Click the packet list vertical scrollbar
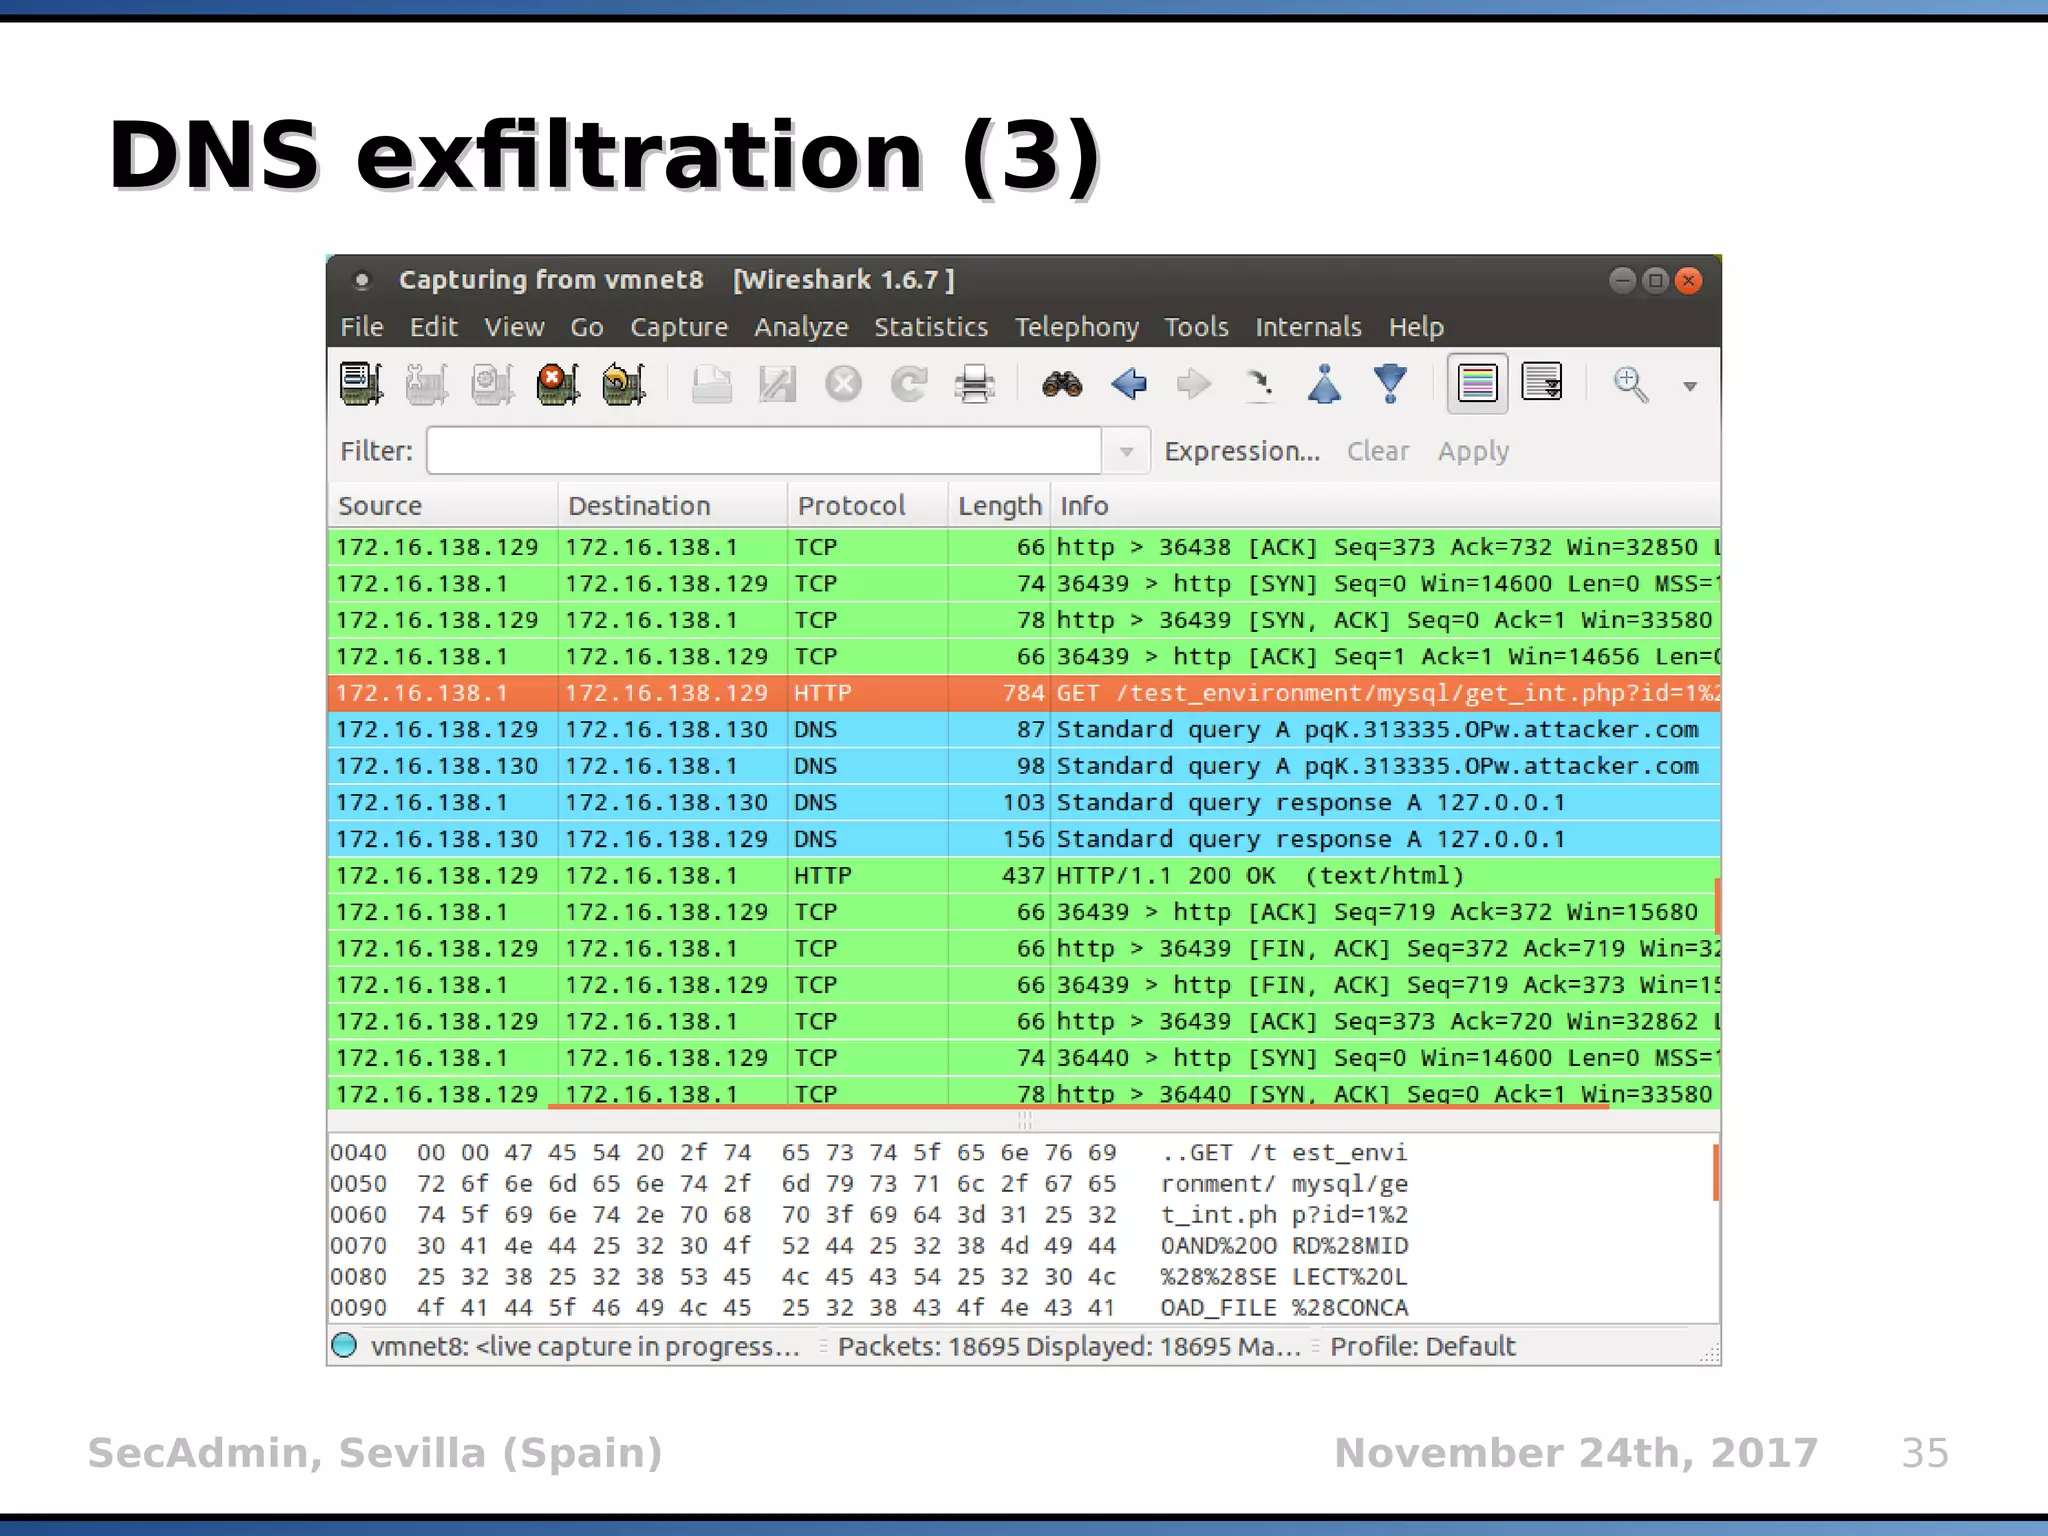Image resolution: width=2048 pixels, height=1536 pixels. pos(1717,905)
